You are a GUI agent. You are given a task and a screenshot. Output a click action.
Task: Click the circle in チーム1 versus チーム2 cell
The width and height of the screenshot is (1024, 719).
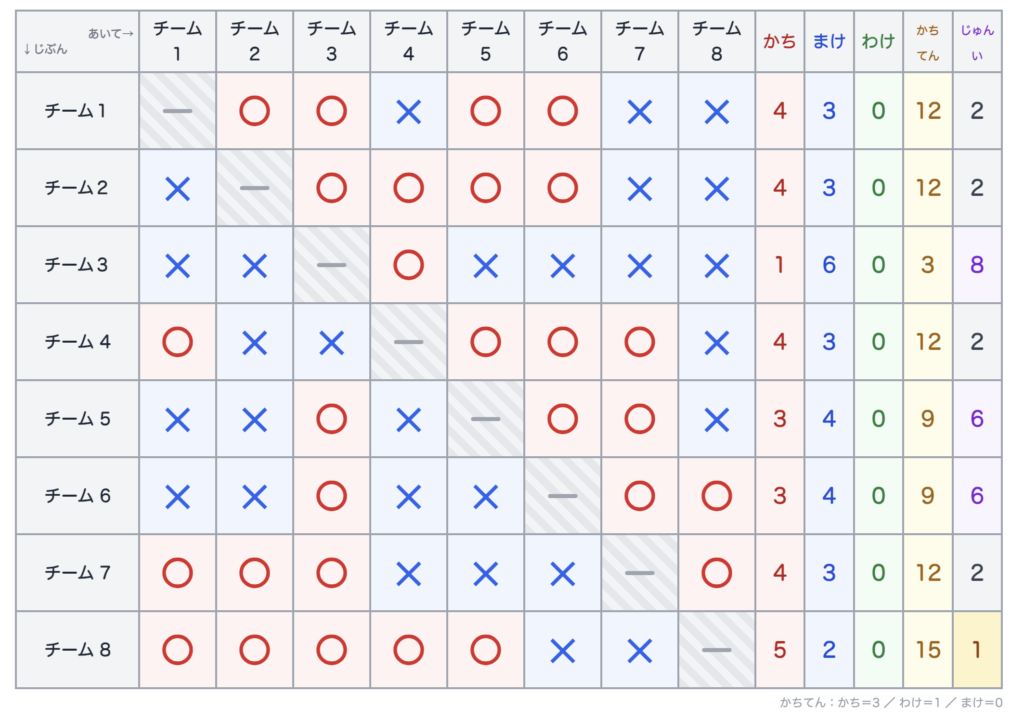point(254,111)
